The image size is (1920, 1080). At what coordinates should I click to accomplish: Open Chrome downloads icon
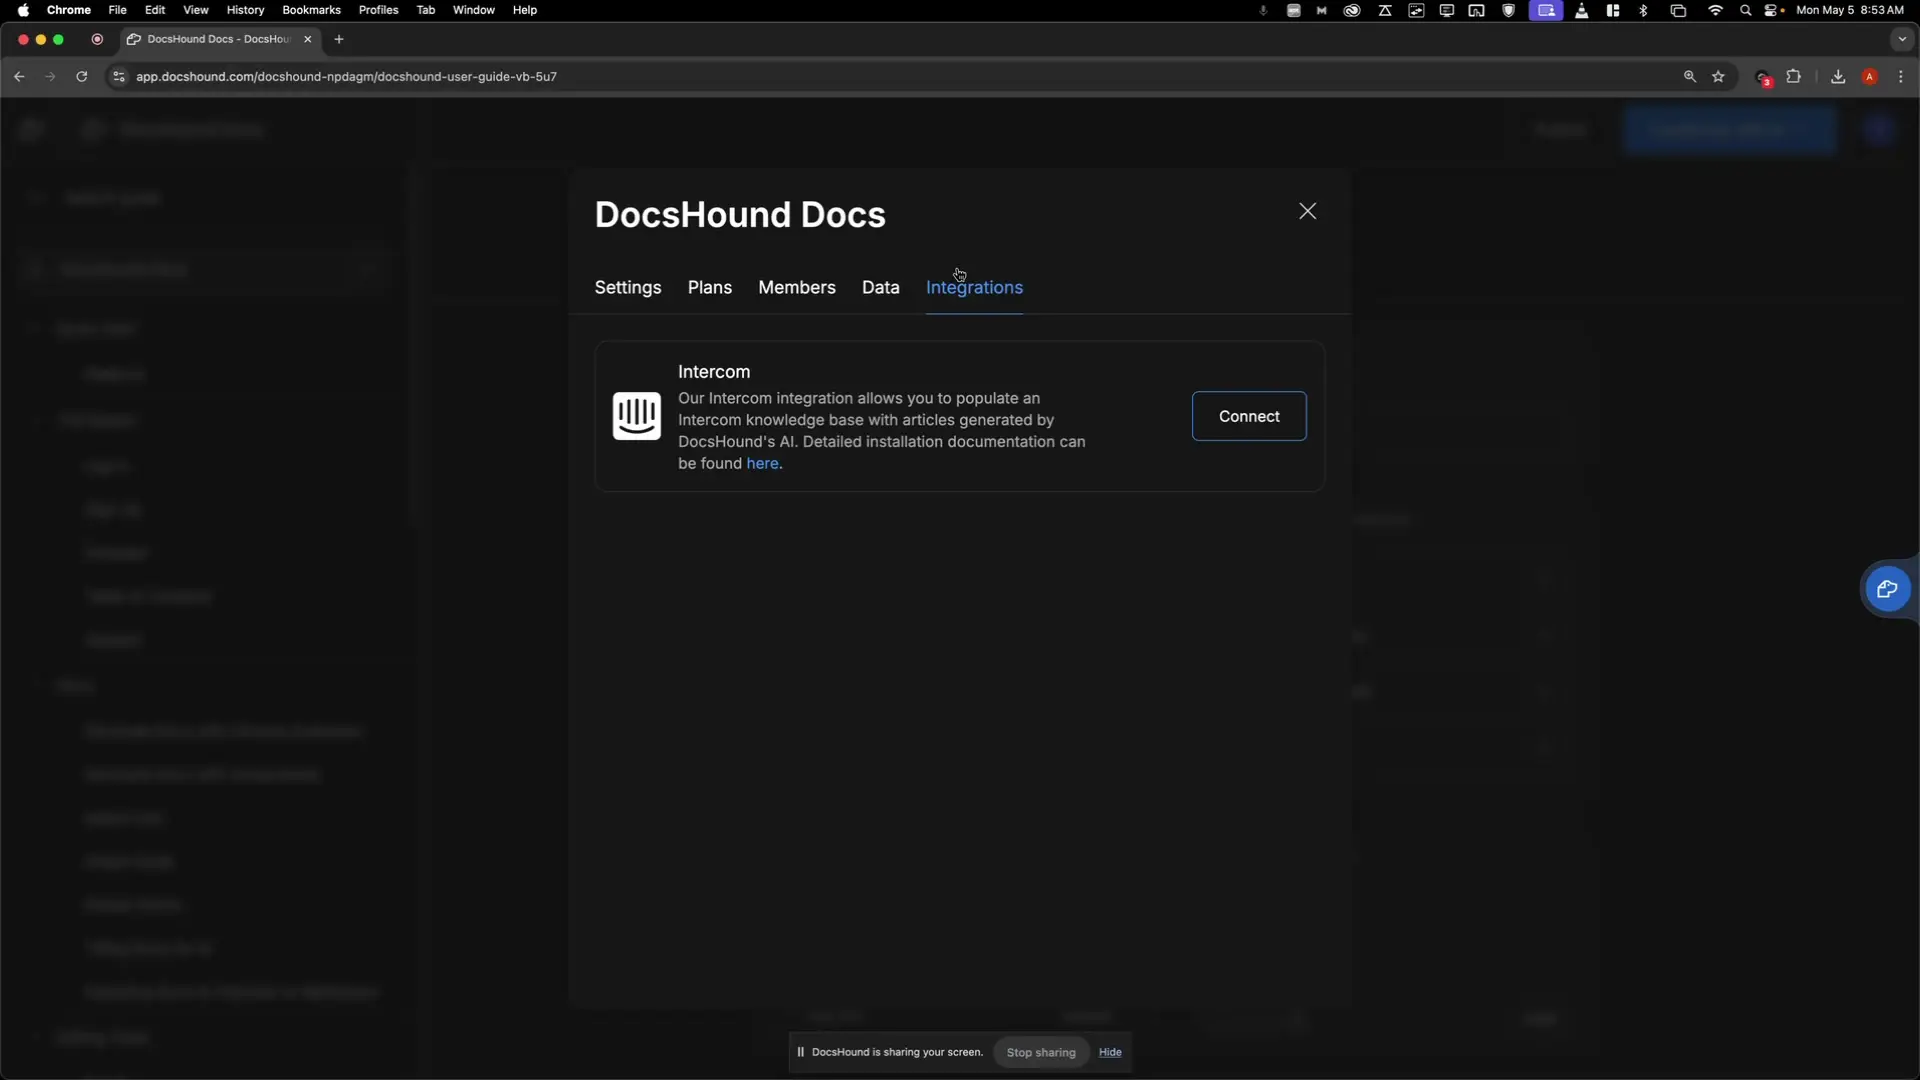(x=1838, y=77)
